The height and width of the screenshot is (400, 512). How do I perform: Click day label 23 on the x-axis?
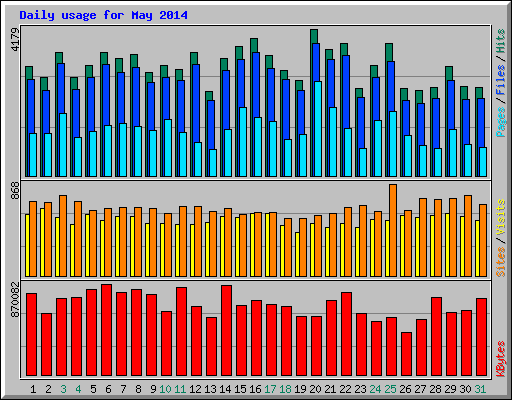pyautogui.click(x=360, y=389)
